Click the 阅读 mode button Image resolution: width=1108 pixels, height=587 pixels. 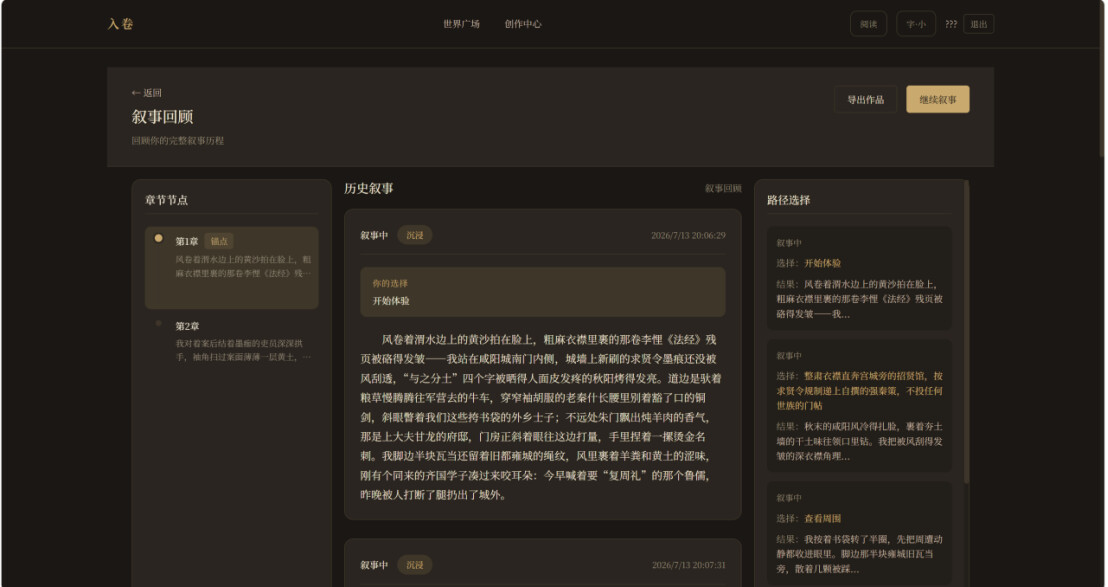pos(868,24)
